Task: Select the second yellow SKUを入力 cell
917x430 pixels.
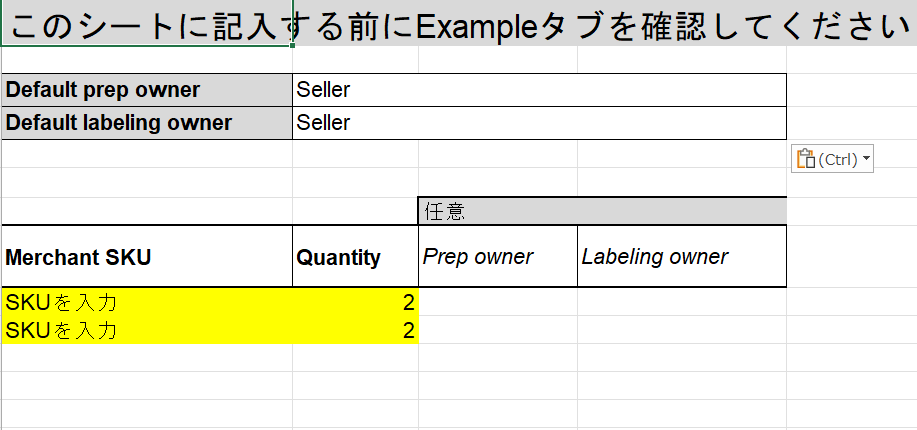Action: coord(147,330)
